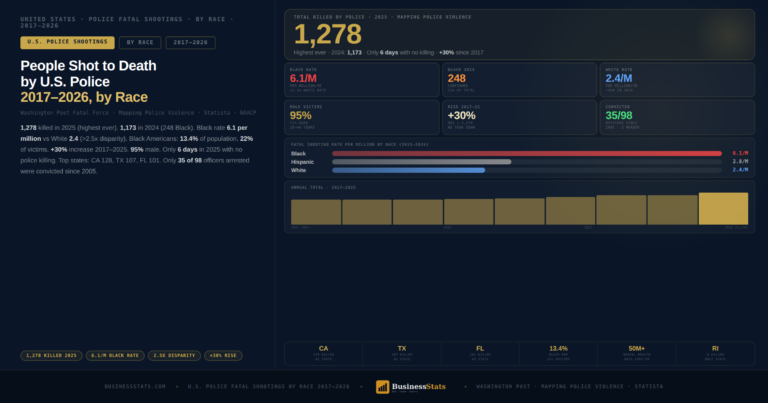Click the highlighted 2025 annual bar
This screenshot has width=768, height=403.
tap(723, 209)
